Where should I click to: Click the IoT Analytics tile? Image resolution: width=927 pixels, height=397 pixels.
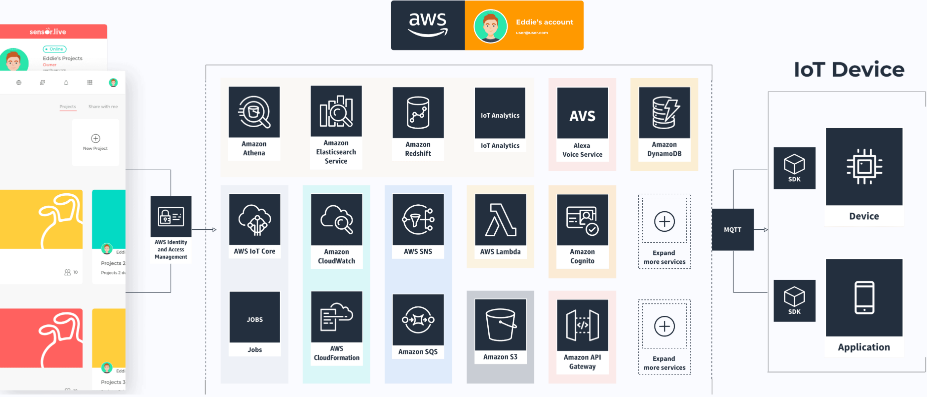[x=500, y=113]
